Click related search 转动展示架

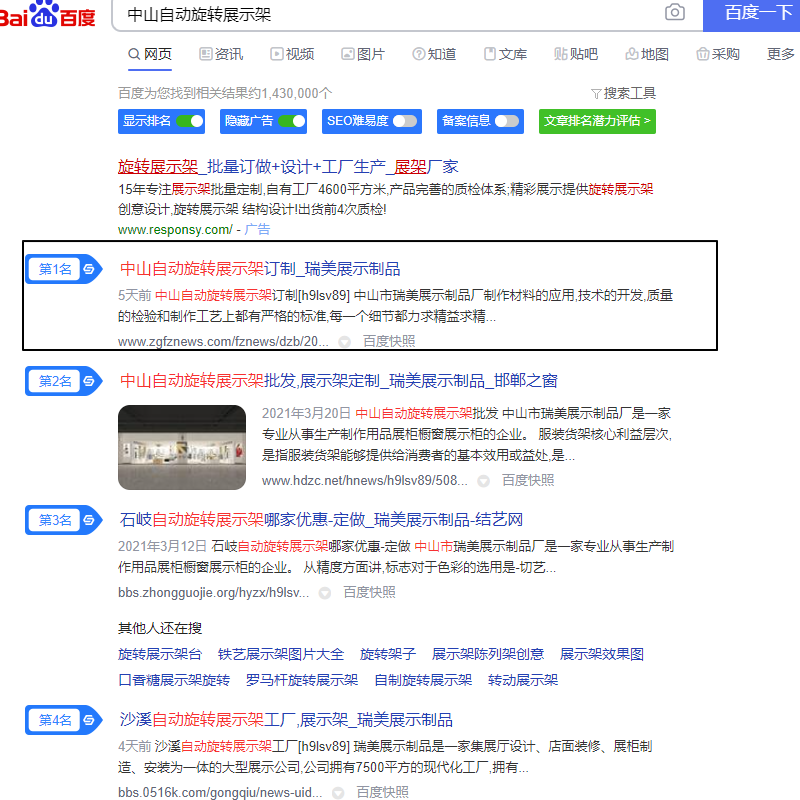pos(522,680)
